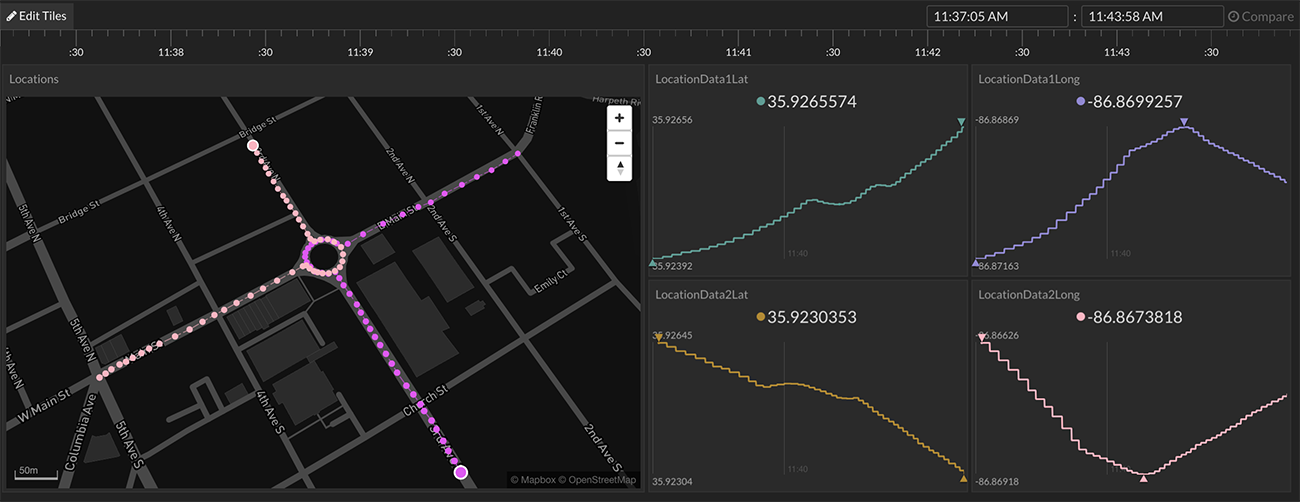Reset map bearing with compass icon

point(619,168)
